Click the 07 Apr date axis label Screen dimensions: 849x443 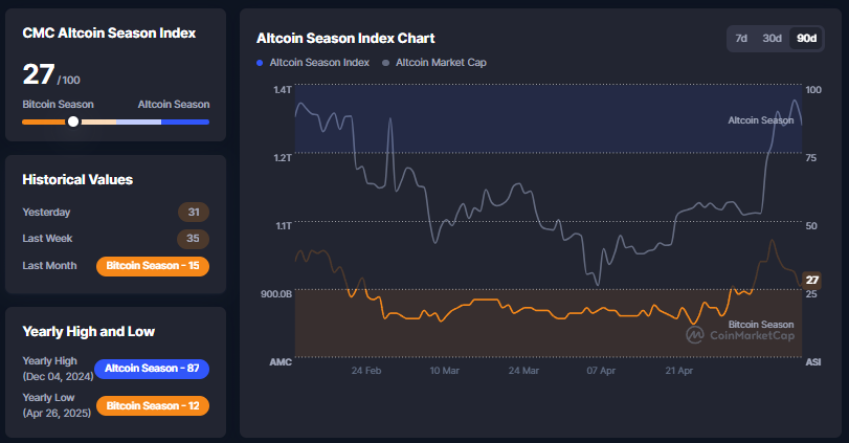[600, 370]
